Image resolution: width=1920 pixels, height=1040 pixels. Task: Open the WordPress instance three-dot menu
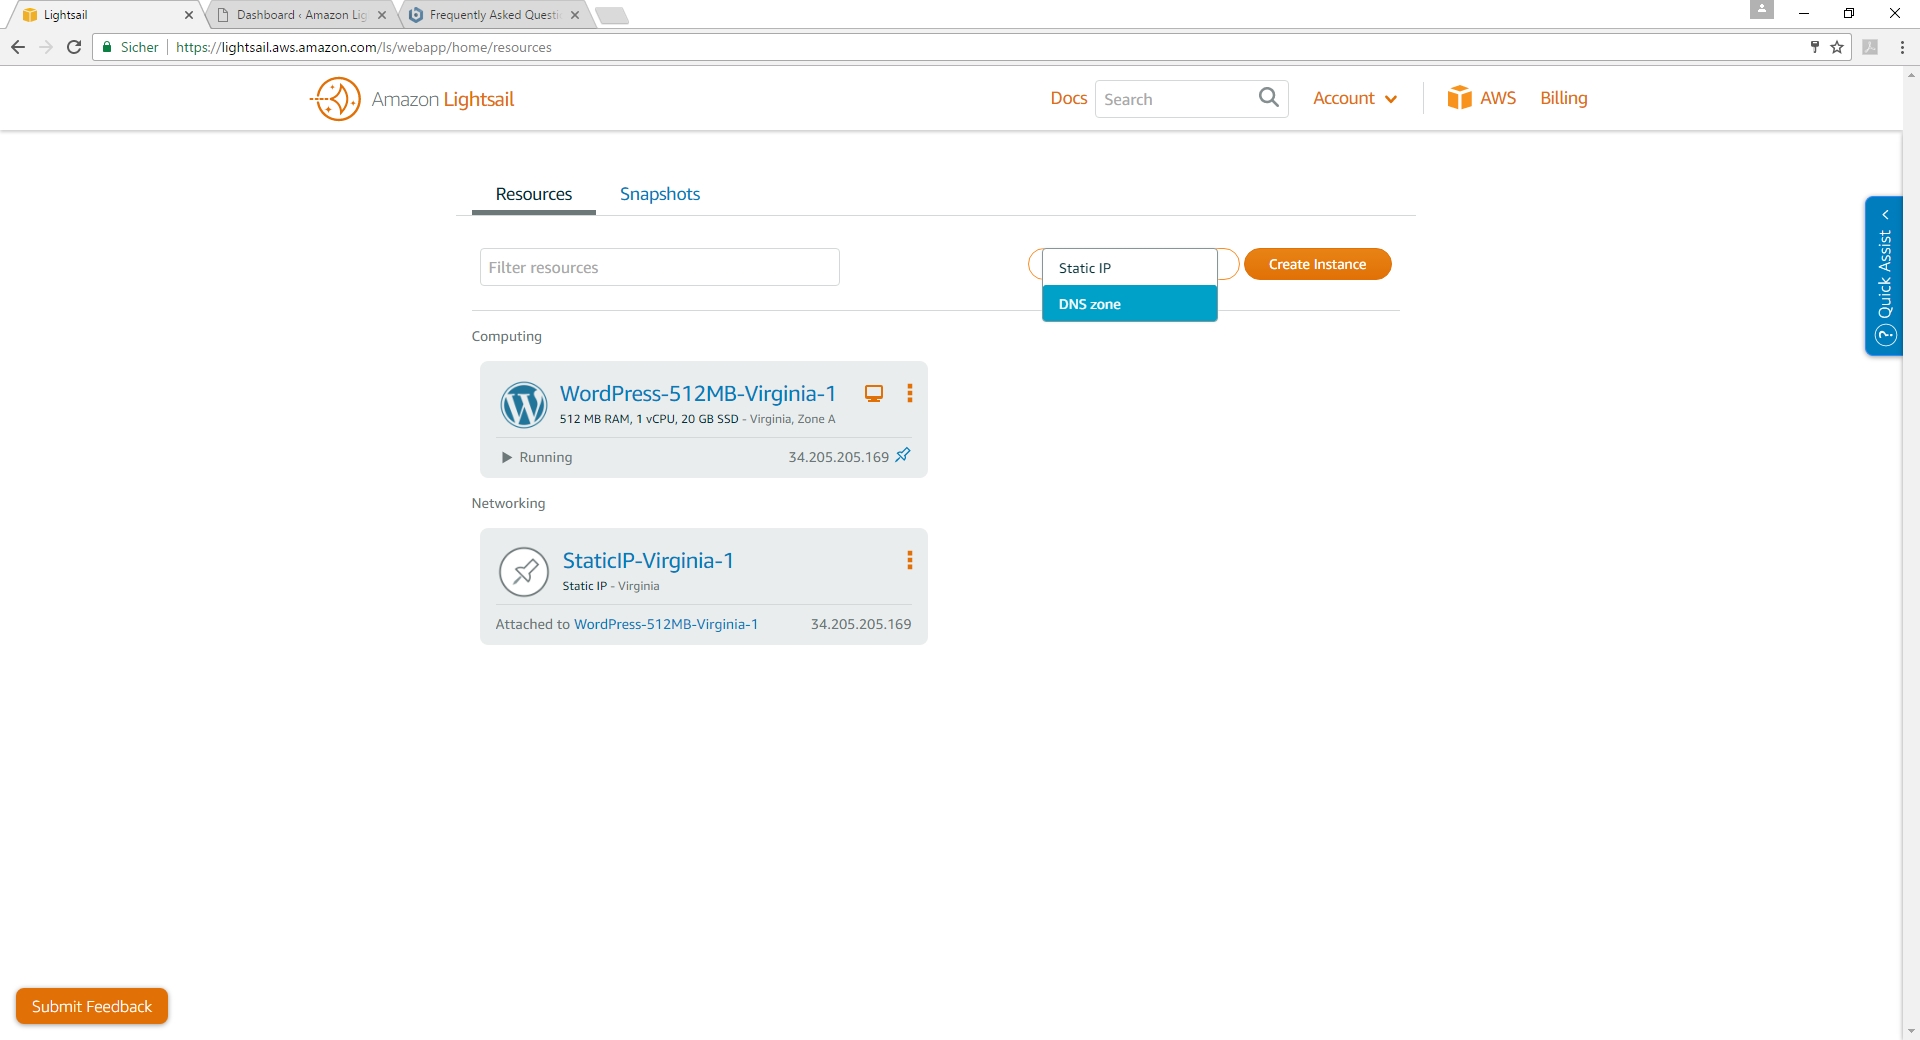point(910,394)
